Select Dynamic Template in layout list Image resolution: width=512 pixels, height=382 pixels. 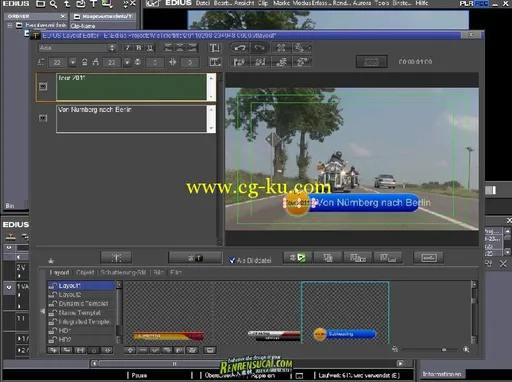pos(81,304)
